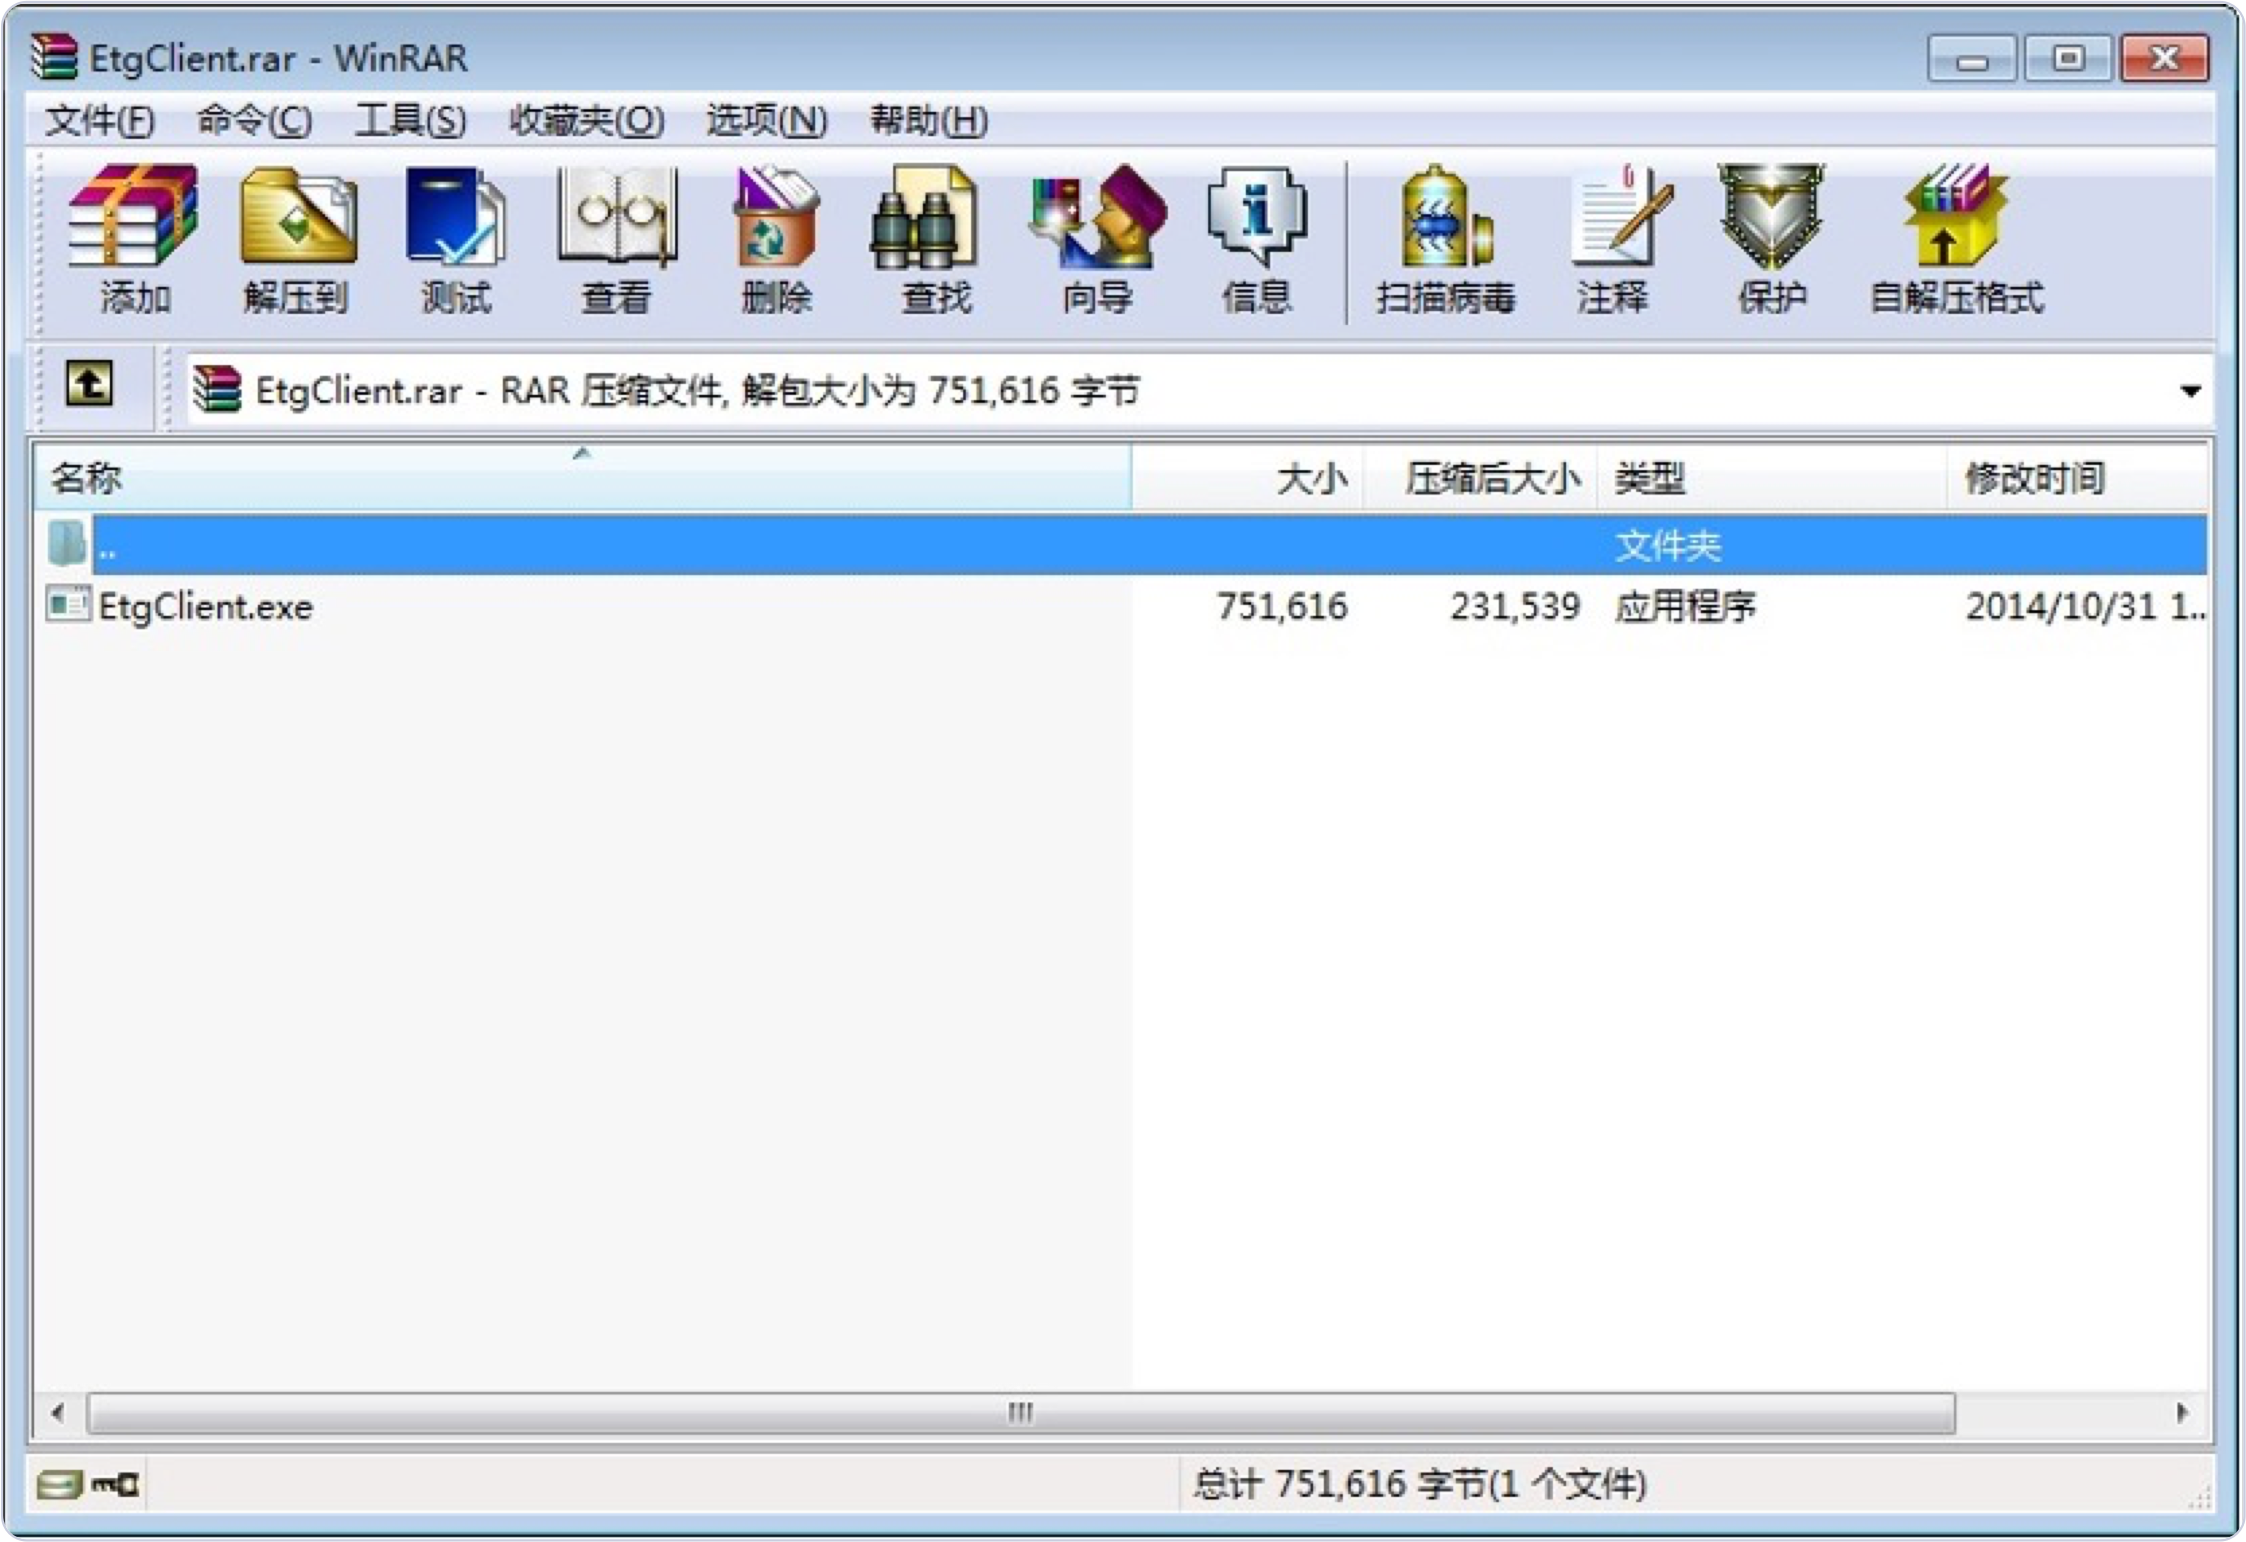Click the address bar archive path text
The height and width of the screenshot is (1542, 2246).
pos(697,390)
